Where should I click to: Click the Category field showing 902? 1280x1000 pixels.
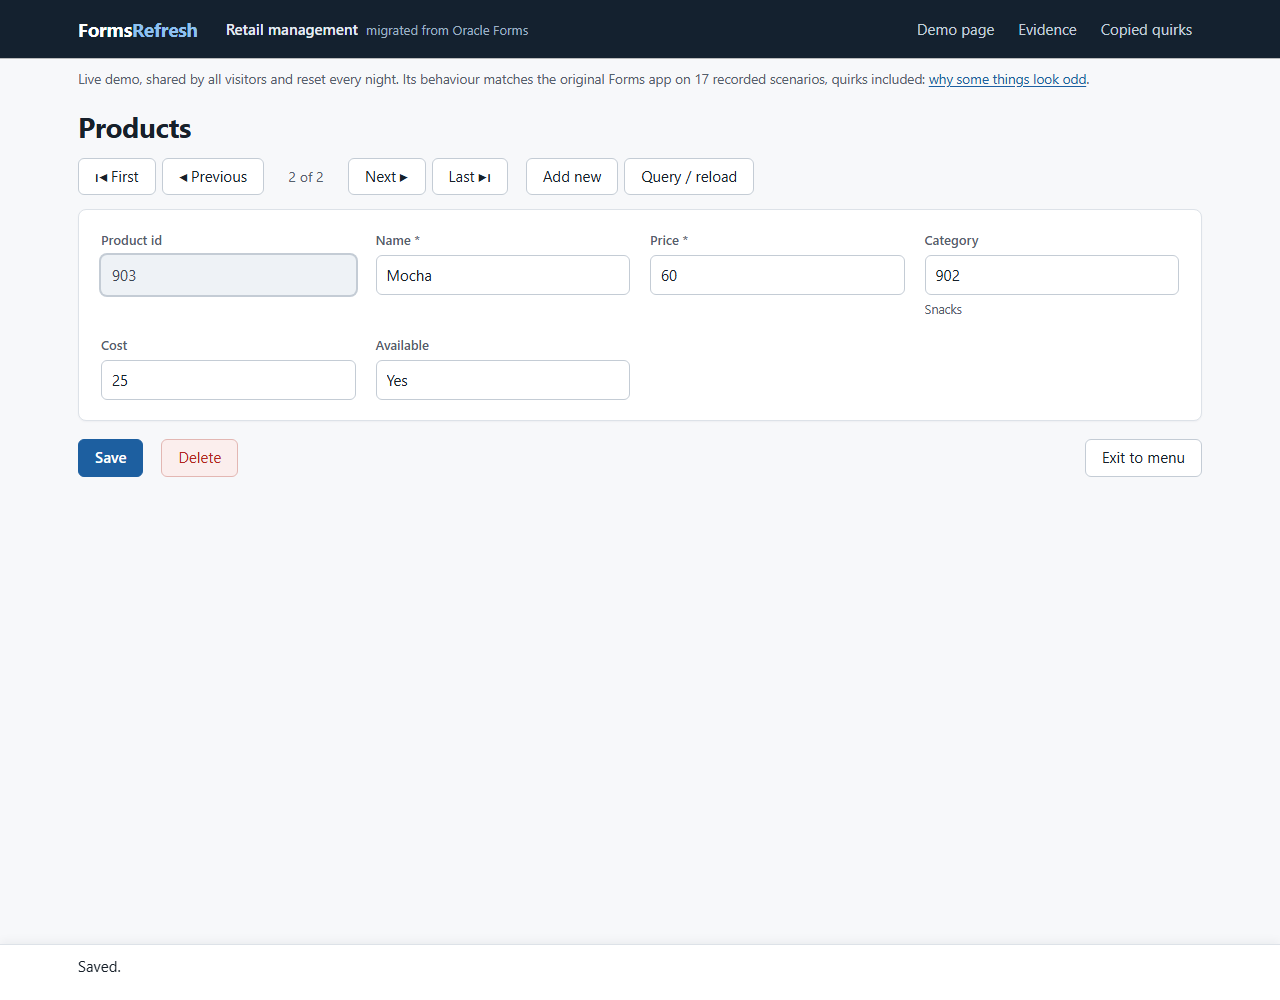pos(1052,275)
